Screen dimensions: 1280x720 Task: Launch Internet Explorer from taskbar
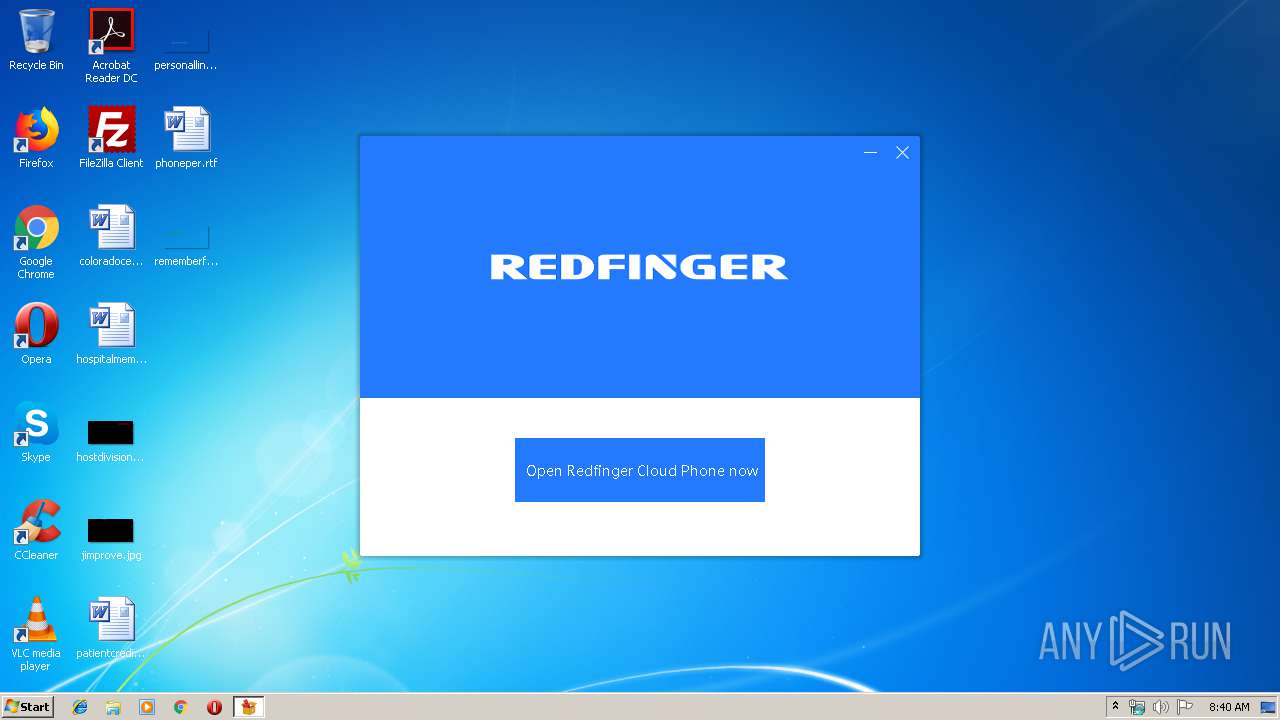click(x=80, y=707)
